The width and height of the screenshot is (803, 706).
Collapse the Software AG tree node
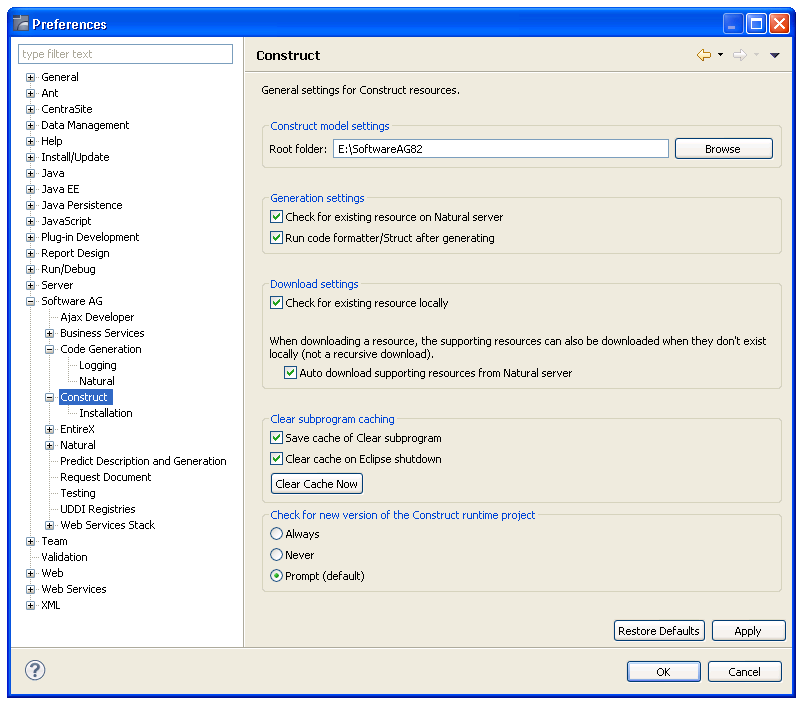pyautogui.click(x=30, y=301)
